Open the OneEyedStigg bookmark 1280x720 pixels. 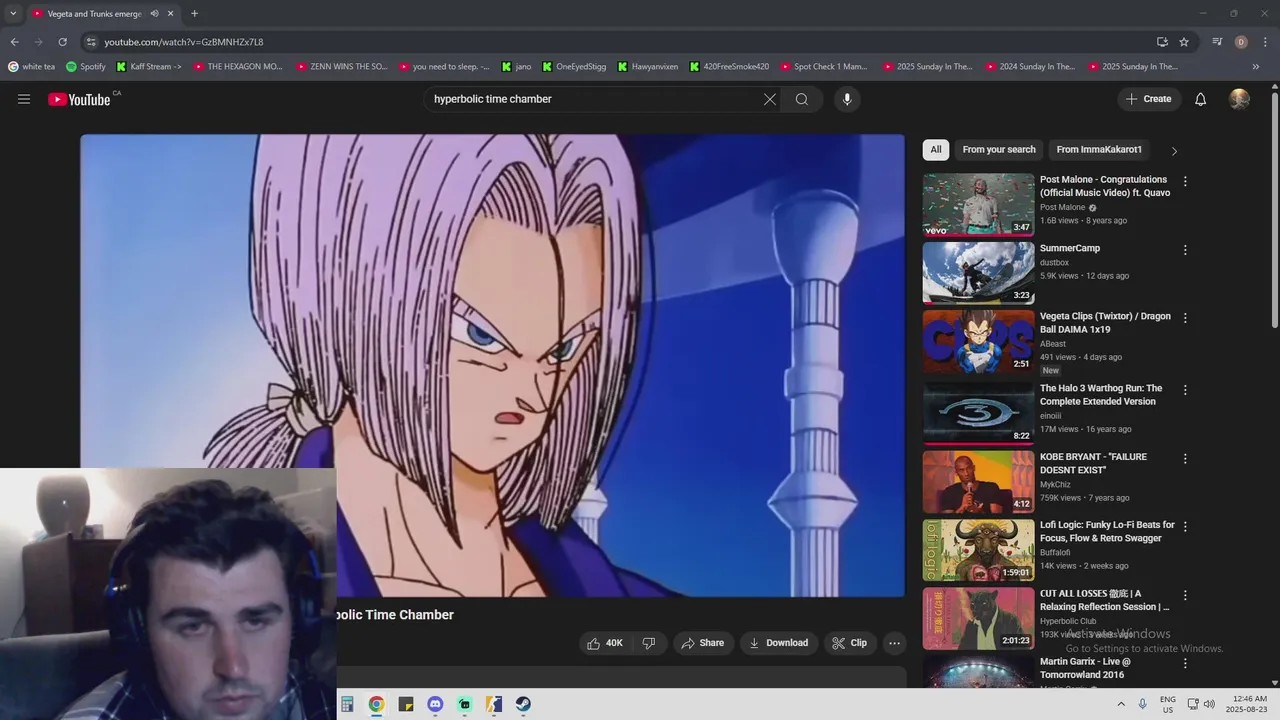tap(573, 67)
